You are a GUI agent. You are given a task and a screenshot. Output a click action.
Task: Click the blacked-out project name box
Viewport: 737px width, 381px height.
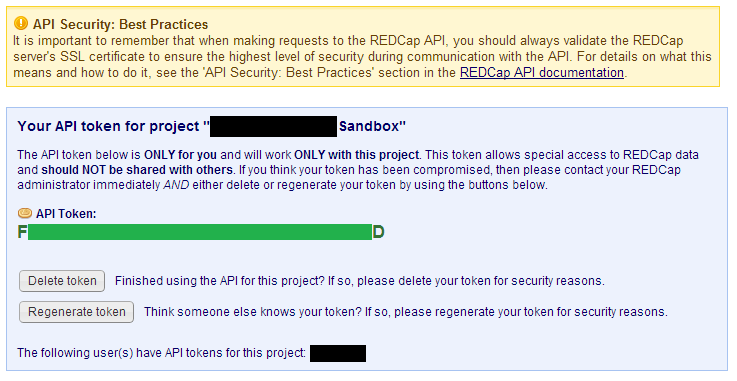click(x=274, y=126)
